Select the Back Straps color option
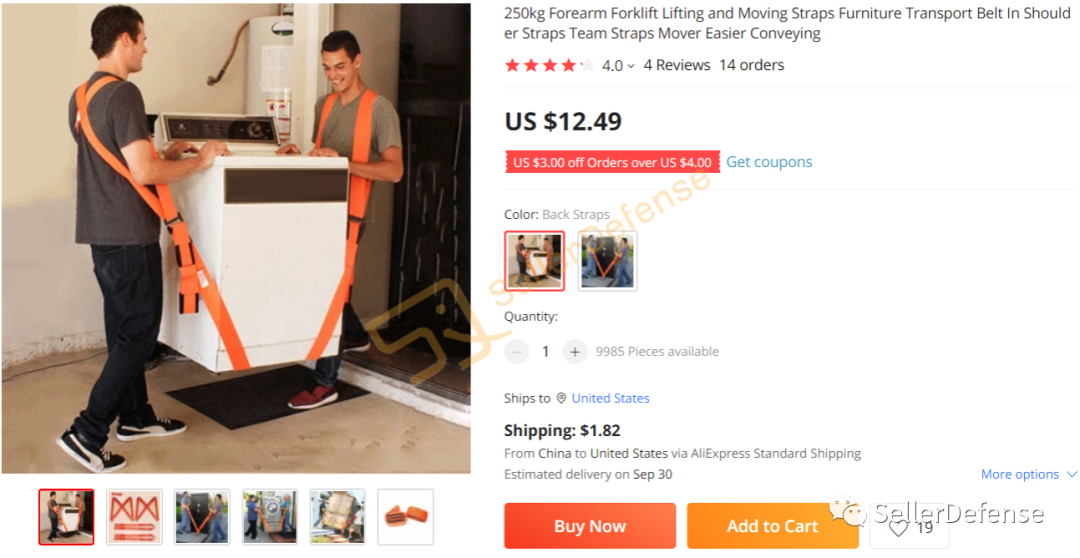 pyautogui.click(x=534, y=261)
